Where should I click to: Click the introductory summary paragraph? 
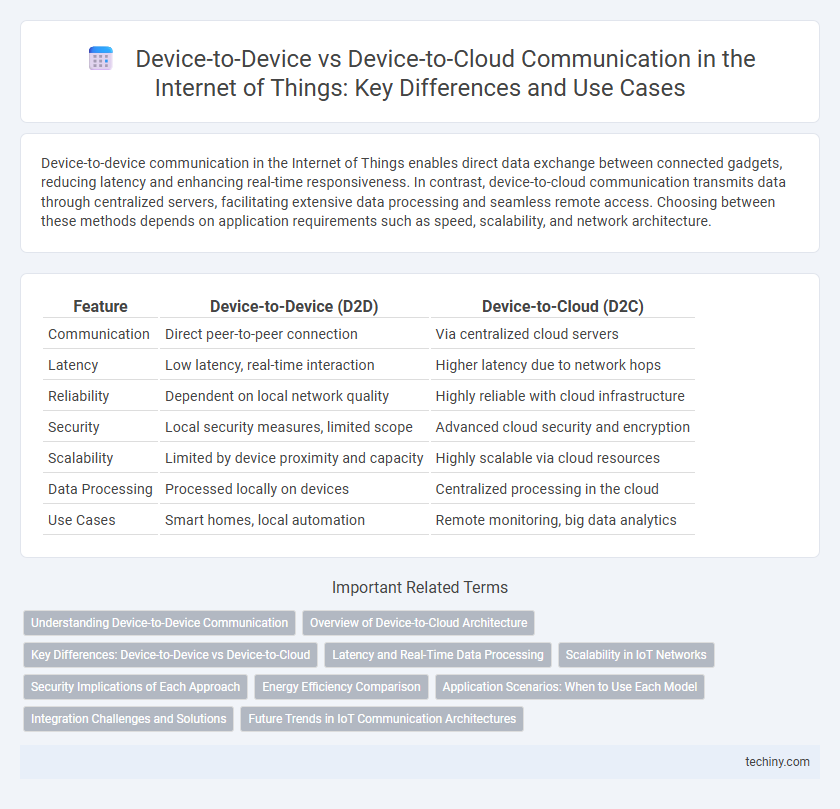tap(413, 192)
